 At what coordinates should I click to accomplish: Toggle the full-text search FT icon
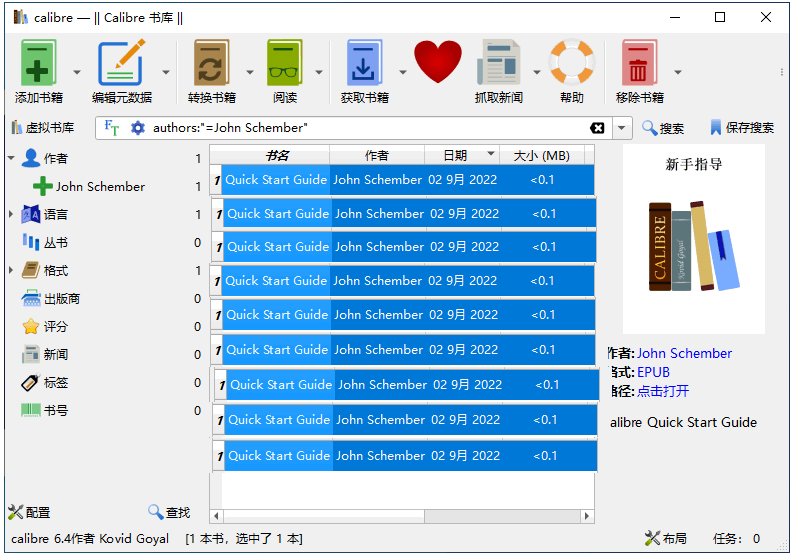(112, 127)
